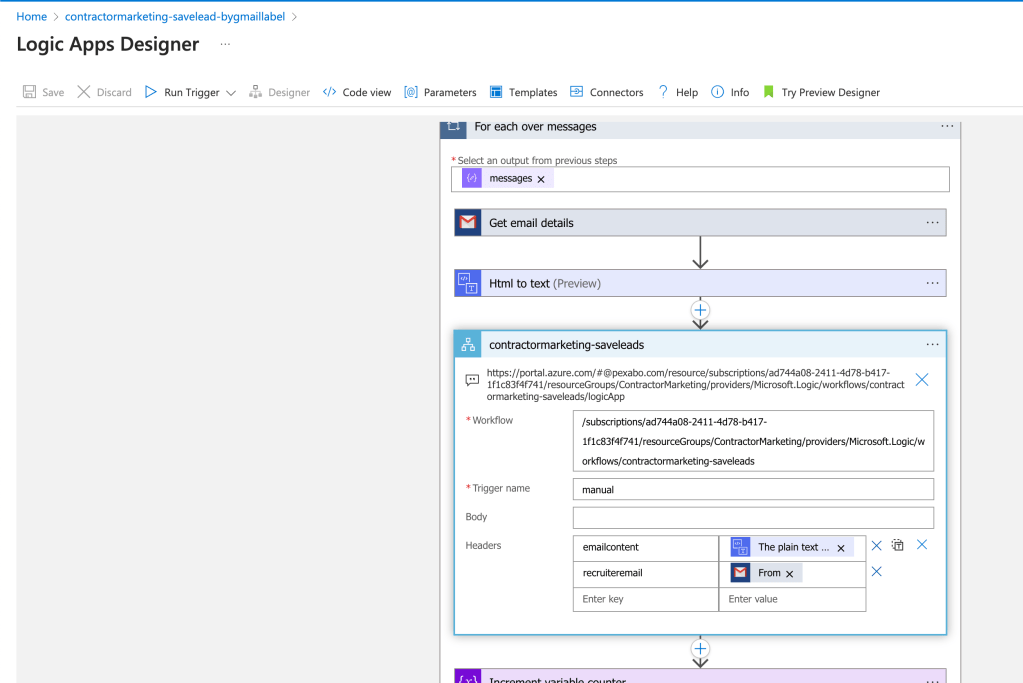Image resolution: width=1023 pixels, height=683 pixels.
Task: Click the comment bubble icon
Action: tap(472, 380)
